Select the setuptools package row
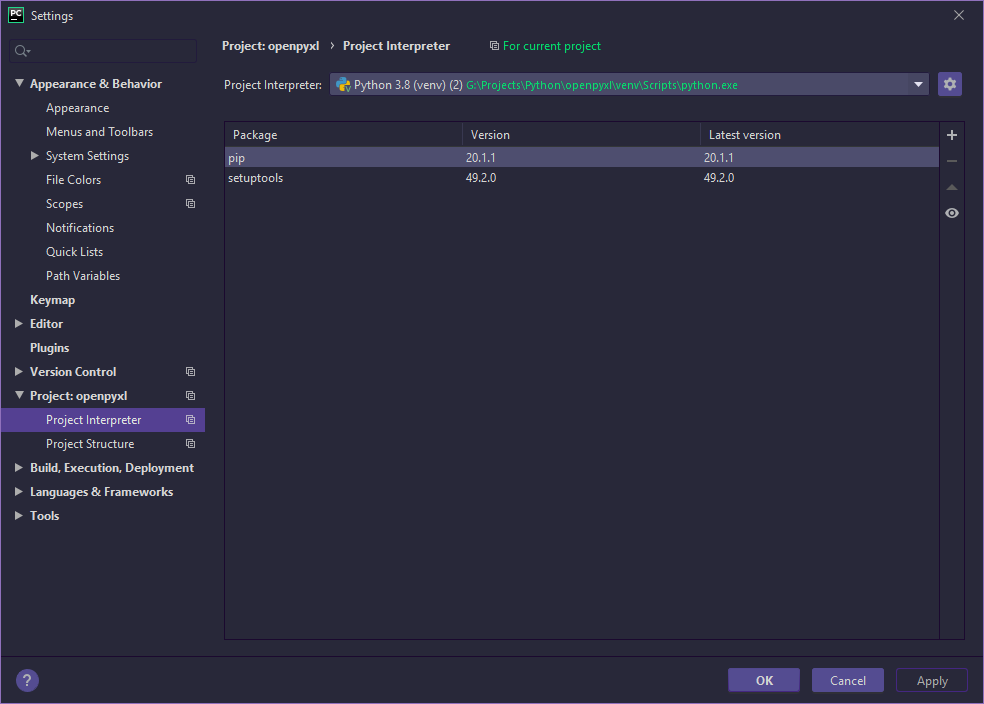Screen dimensions: 984x704 [x=582, y=178]
